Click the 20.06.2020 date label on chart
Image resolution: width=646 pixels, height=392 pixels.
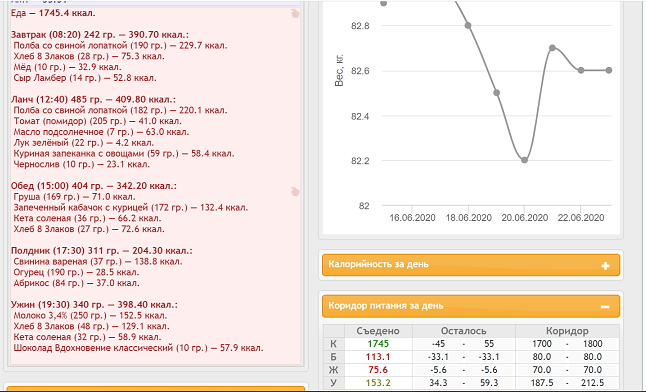pyautogui.click(x=525, y=218)
